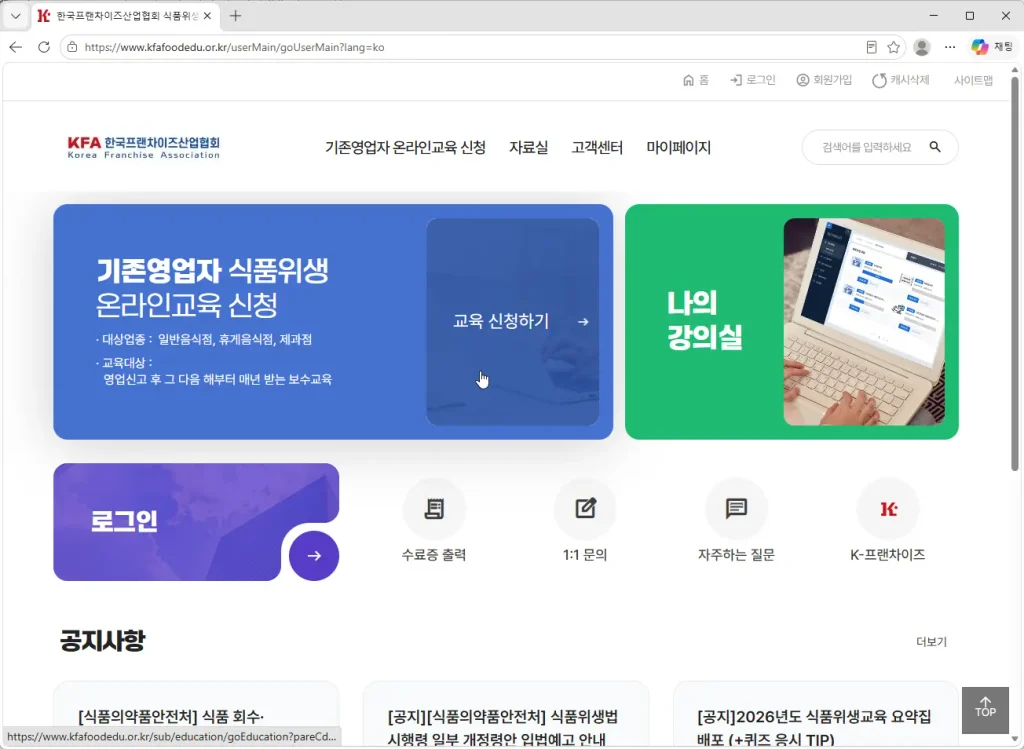Open K-프랜차이즈 icon
The width and height of the screenshot is (1024, 749).
point(888,508)
